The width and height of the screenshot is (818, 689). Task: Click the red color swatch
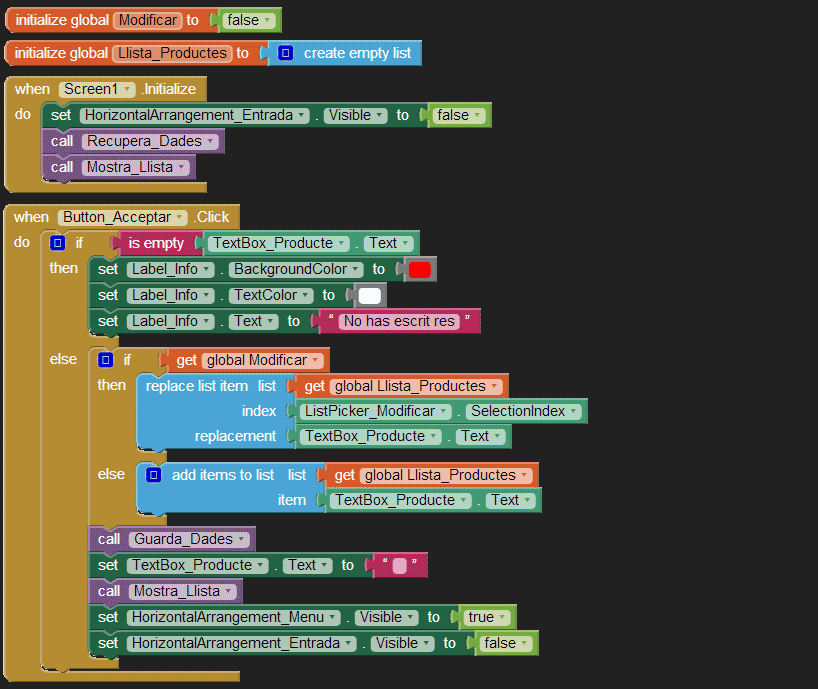click(x=419, y=269)
